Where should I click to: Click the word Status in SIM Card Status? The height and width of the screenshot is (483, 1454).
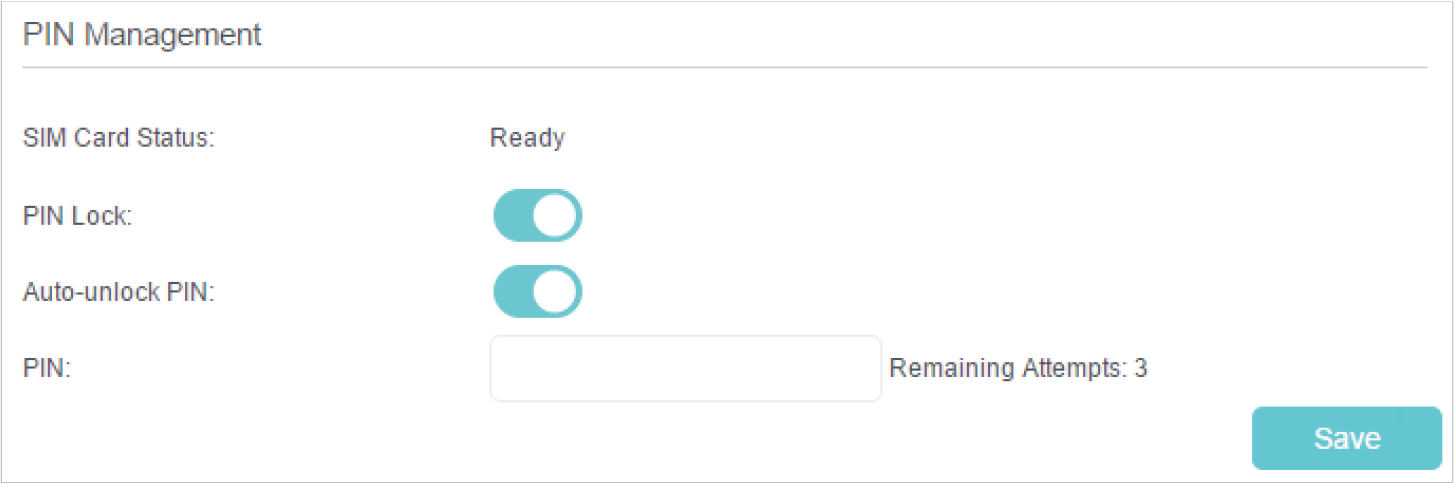tap(183, 138)
